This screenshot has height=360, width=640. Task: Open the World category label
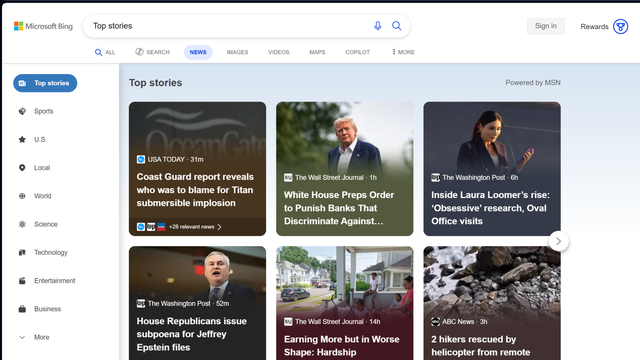coord(42,196)
